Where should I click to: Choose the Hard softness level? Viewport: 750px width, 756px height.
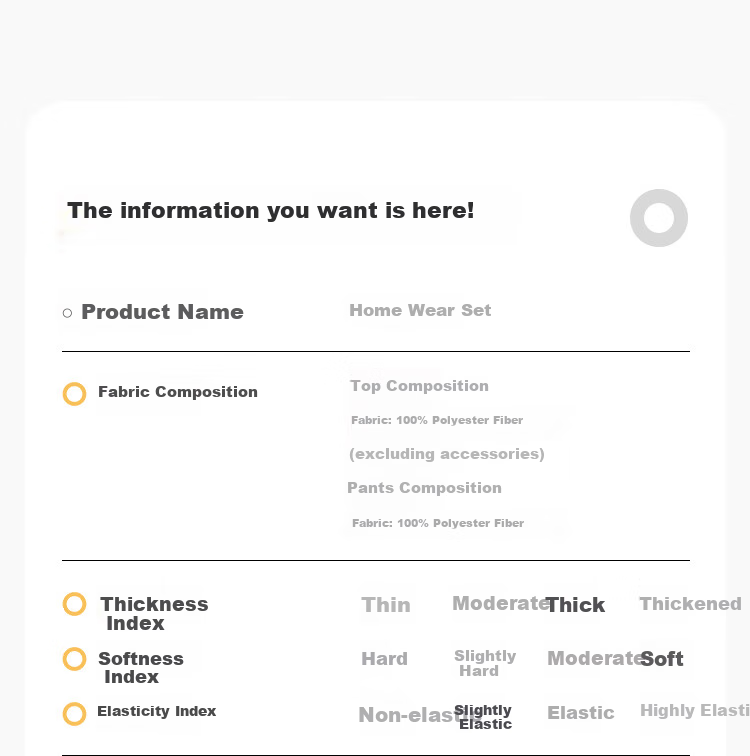(385, 659)
